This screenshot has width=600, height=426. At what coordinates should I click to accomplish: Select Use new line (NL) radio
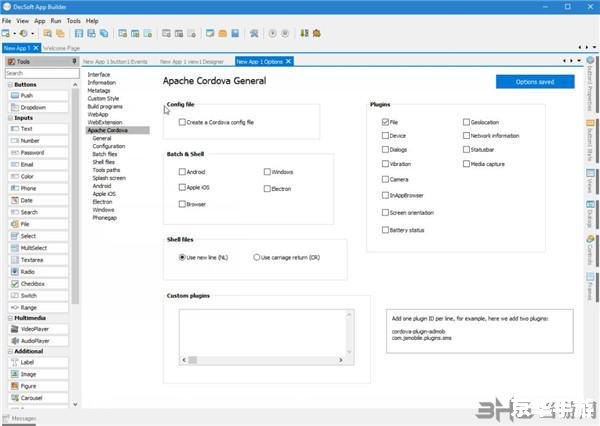pyautogui.click(x=182, y=257)
